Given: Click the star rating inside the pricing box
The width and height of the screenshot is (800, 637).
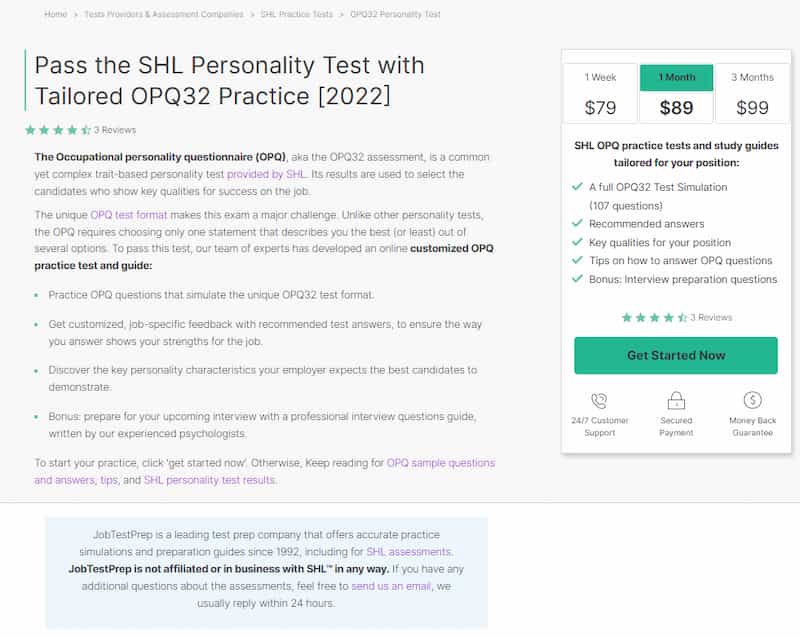Looking at the screenshot, I should [x=655, y=318].
